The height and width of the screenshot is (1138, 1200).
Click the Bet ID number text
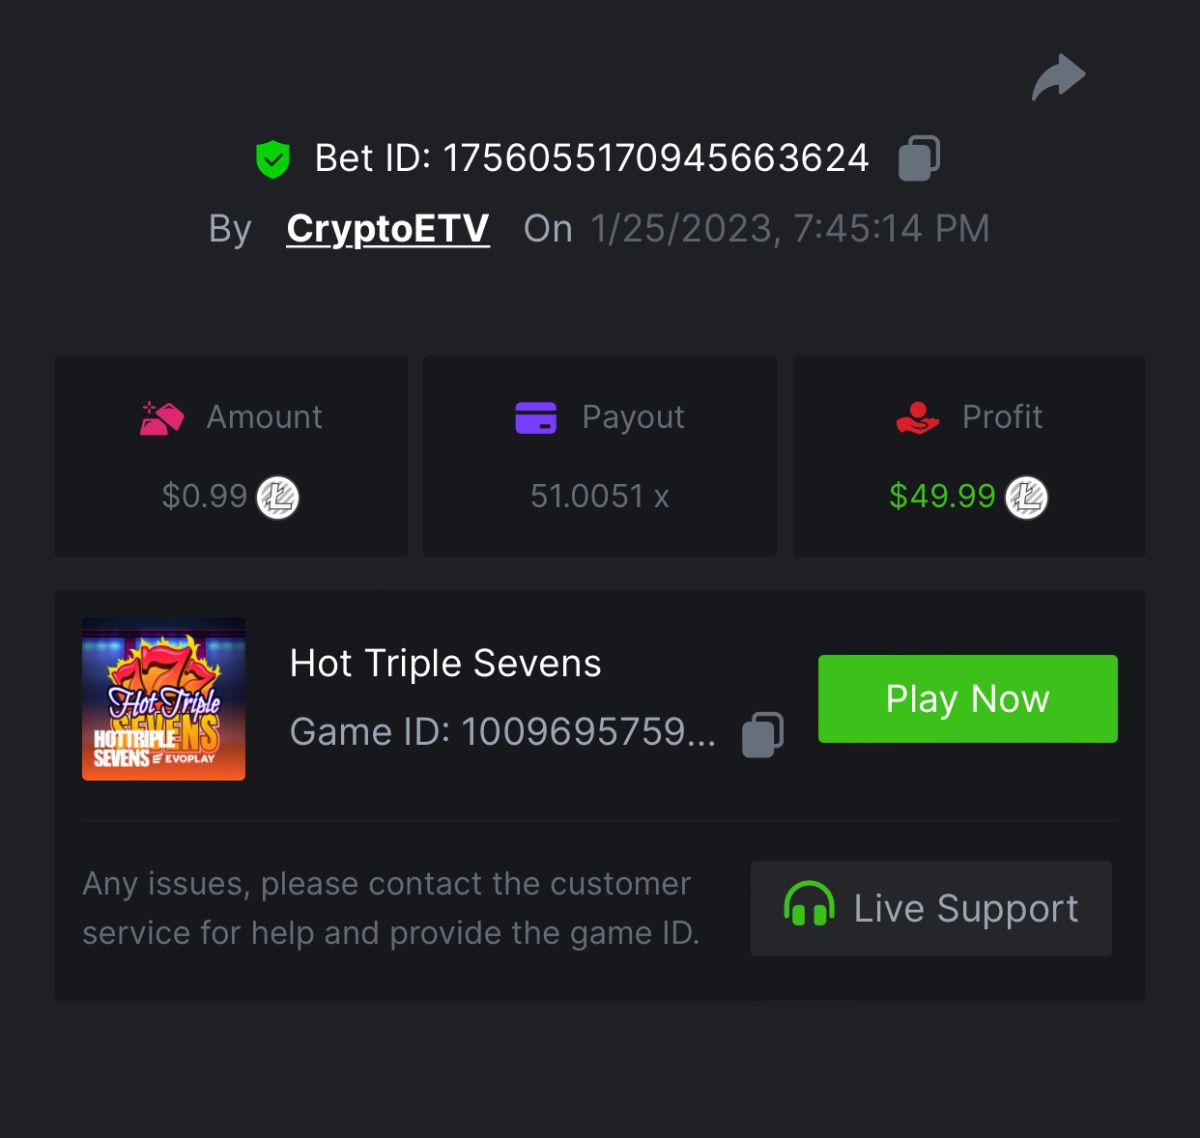656,158
